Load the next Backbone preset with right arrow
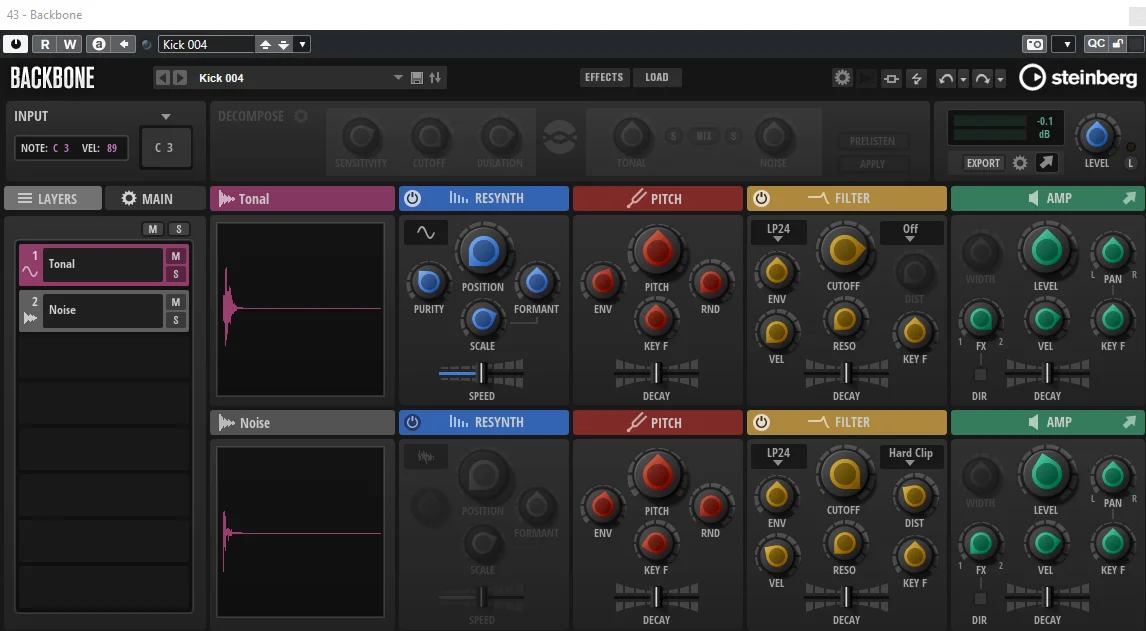Screen dimensions: 1146x631 point(180,78)
